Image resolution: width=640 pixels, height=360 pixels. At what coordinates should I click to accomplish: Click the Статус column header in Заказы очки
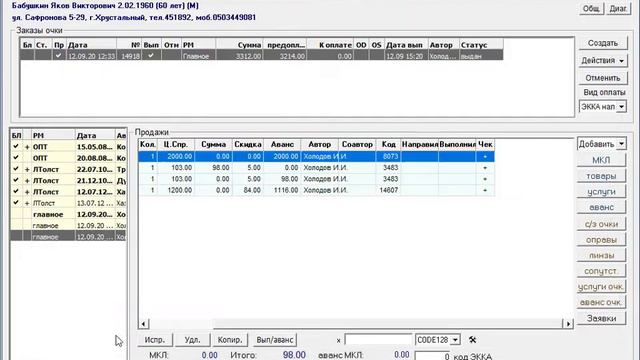(x=481, y=45)
